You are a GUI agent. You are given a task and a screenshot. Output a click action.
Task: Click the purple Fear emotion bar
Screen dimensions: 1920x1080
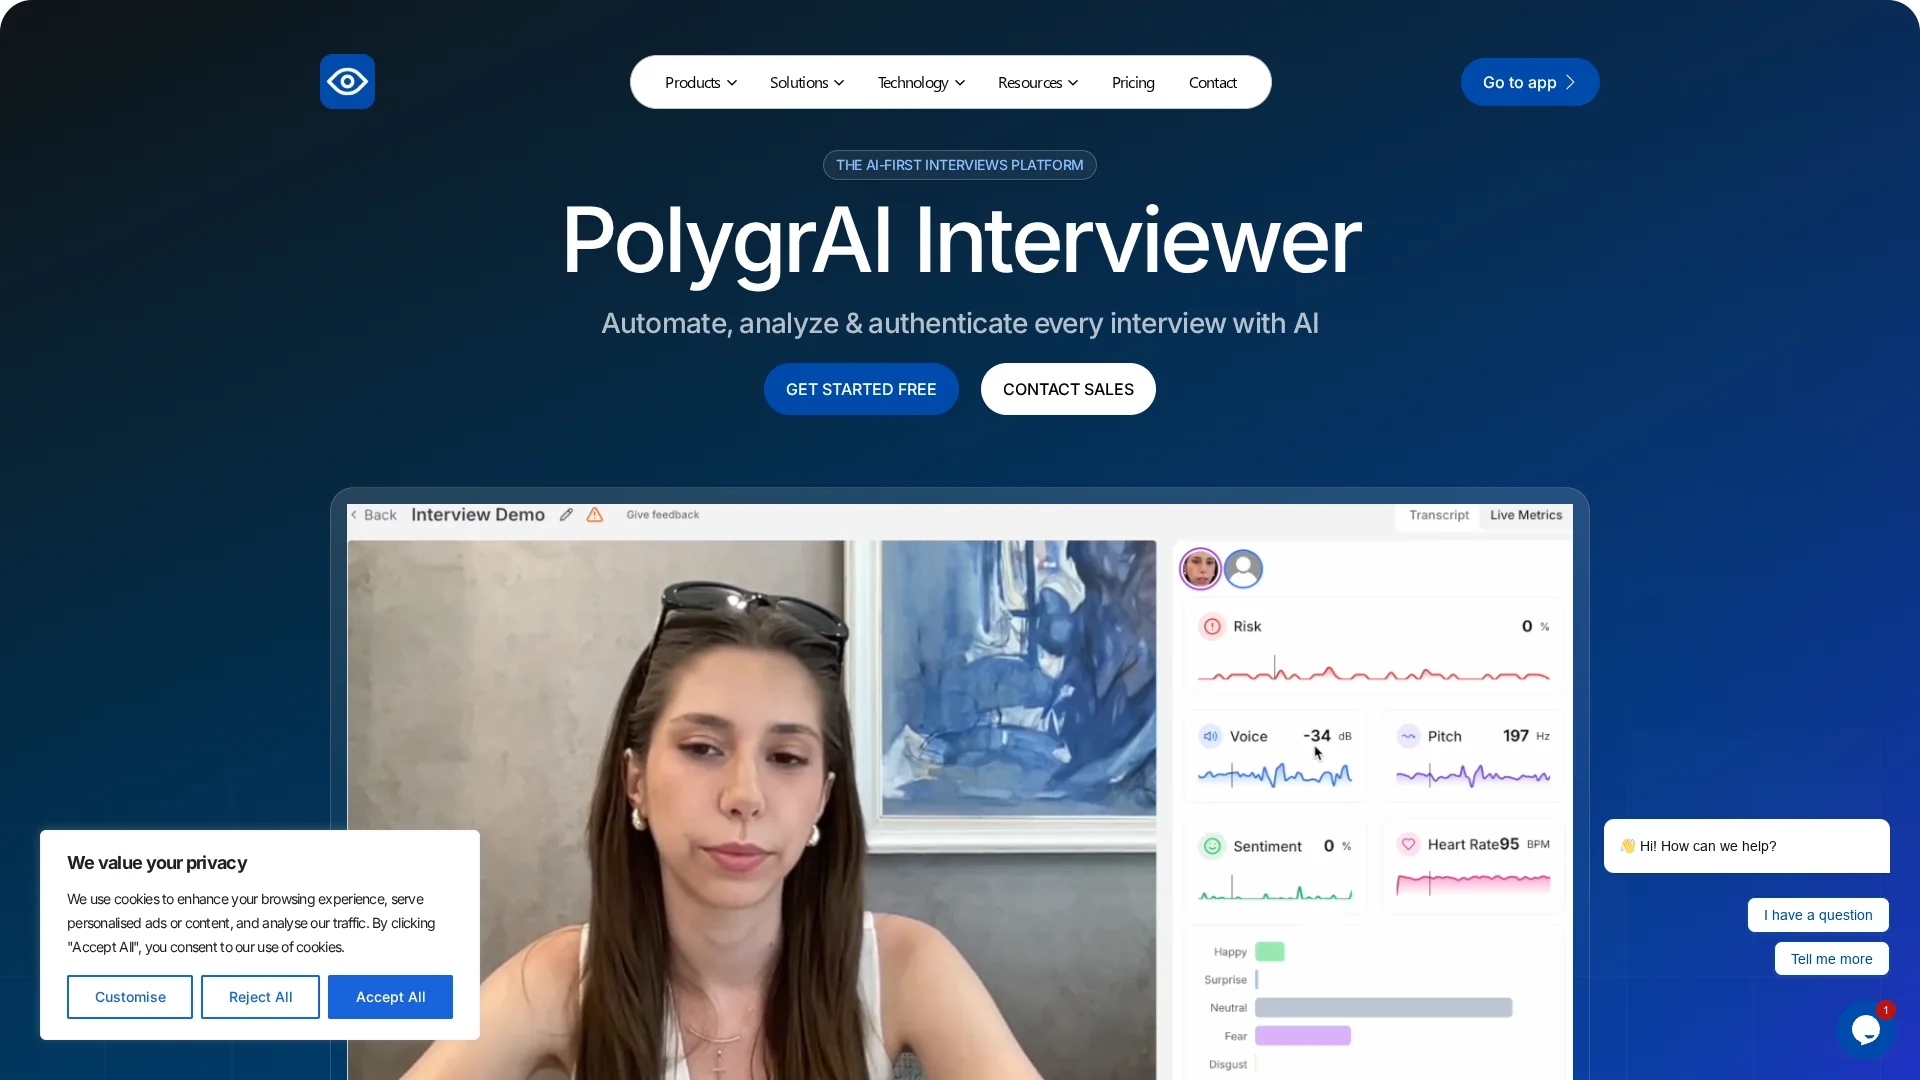coord(1303,1036)
